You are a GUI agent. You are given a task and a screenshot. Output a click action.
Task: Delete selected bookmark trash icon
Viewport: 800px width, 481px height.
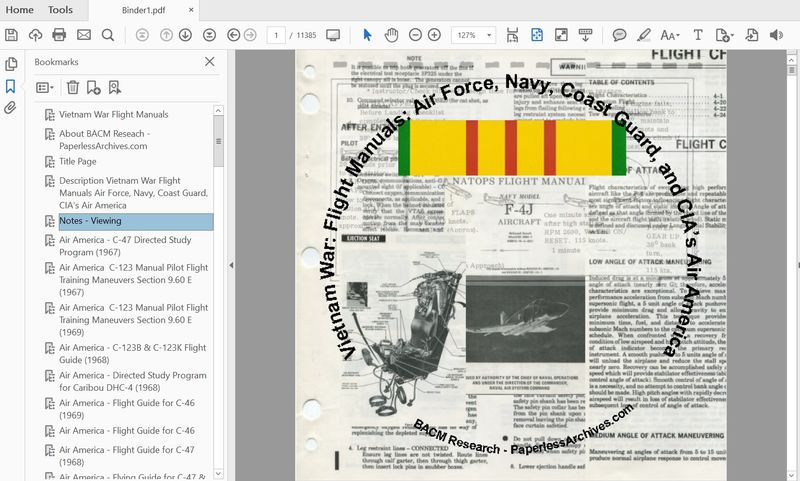click(x=73, y=88)
